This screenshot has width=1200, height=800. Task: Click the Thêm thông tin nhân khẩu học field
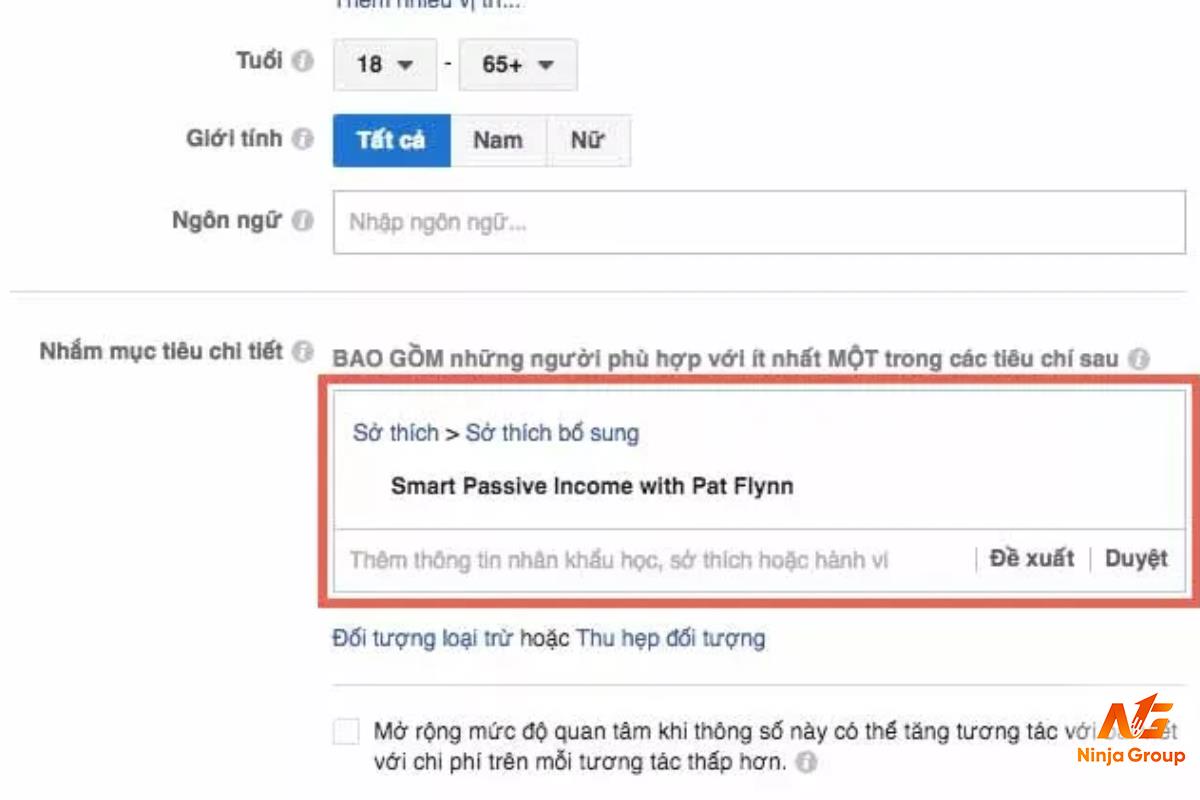tap(652, 560)
